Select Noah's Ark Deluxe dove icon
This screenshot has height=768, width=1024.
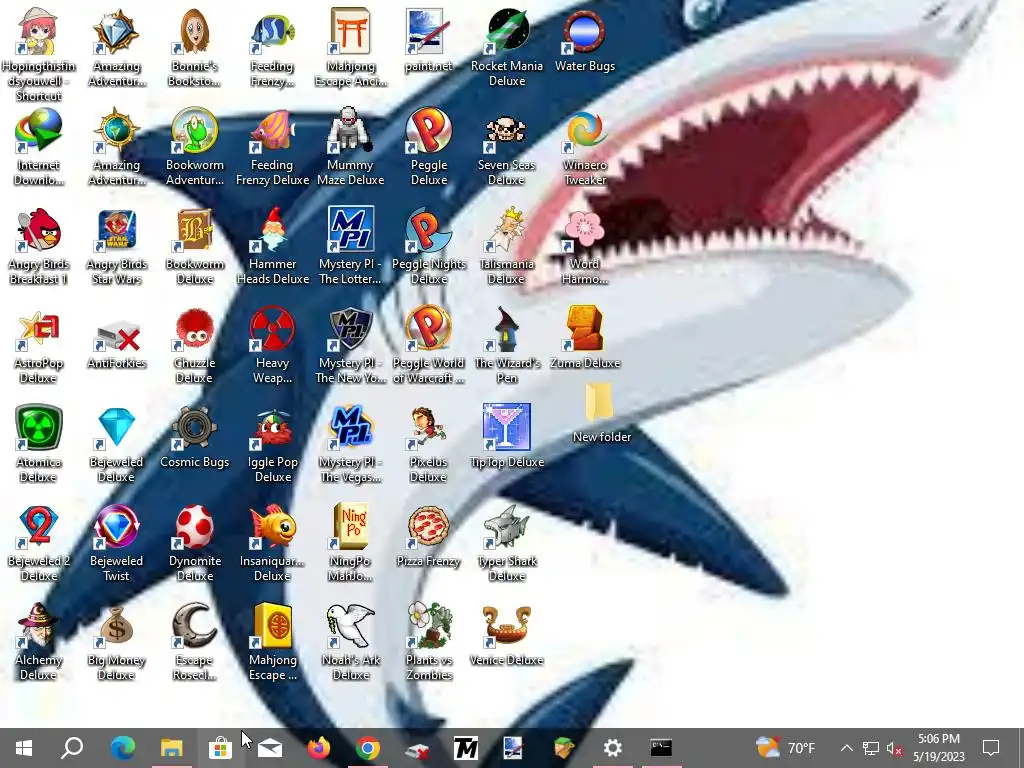coord(351,626)
